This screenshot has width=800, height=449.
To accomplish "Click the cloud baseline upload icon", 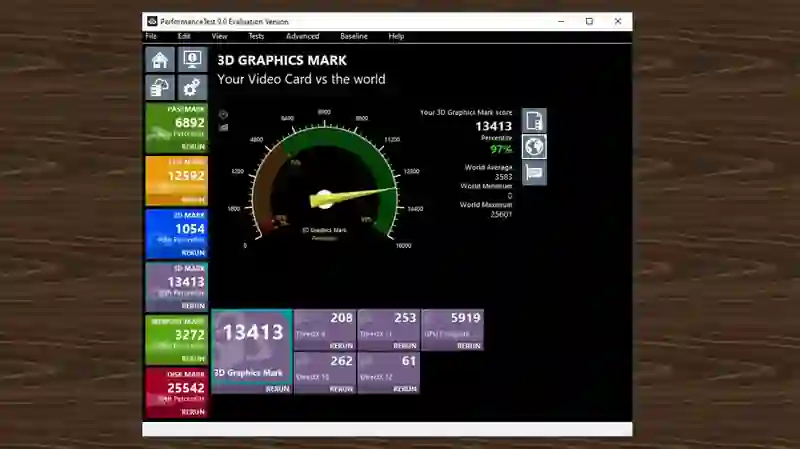I will [160, 88].
